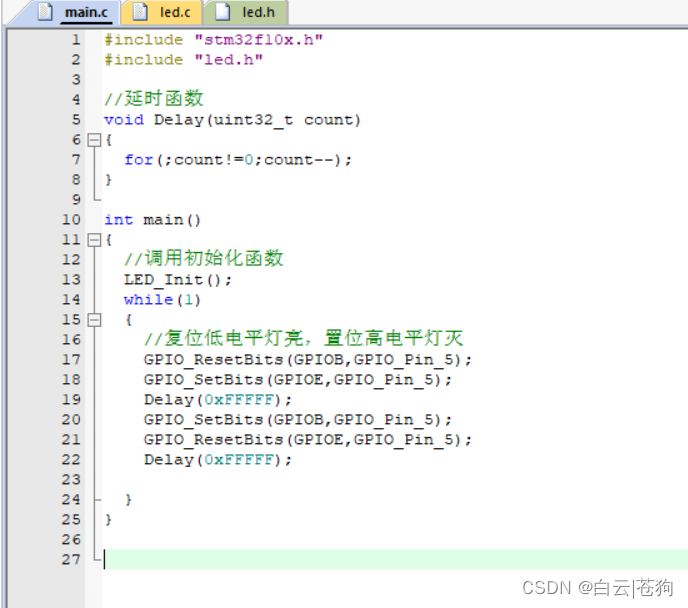Viewport: 688px width, 608px height.
Task: Click line number 1 in the gutter
Action: click(76, 40)
